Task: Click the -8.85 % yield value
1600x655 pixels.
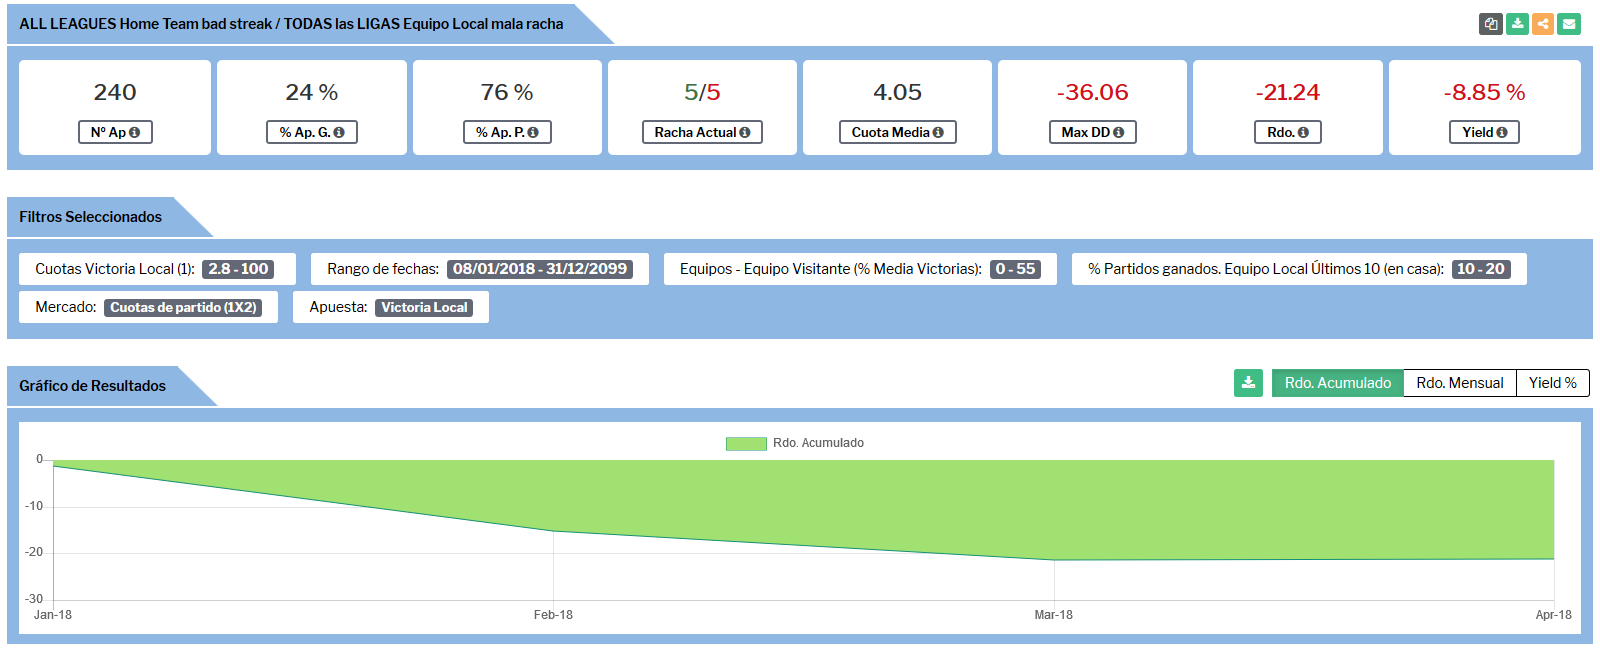Action: point(1484,92)
